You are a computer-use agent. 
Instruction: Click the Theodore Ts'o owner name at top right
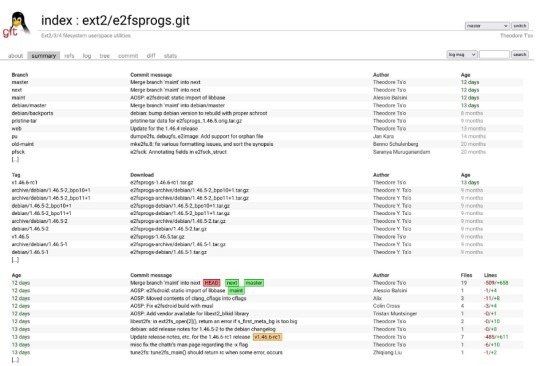[x=516, y=36]
